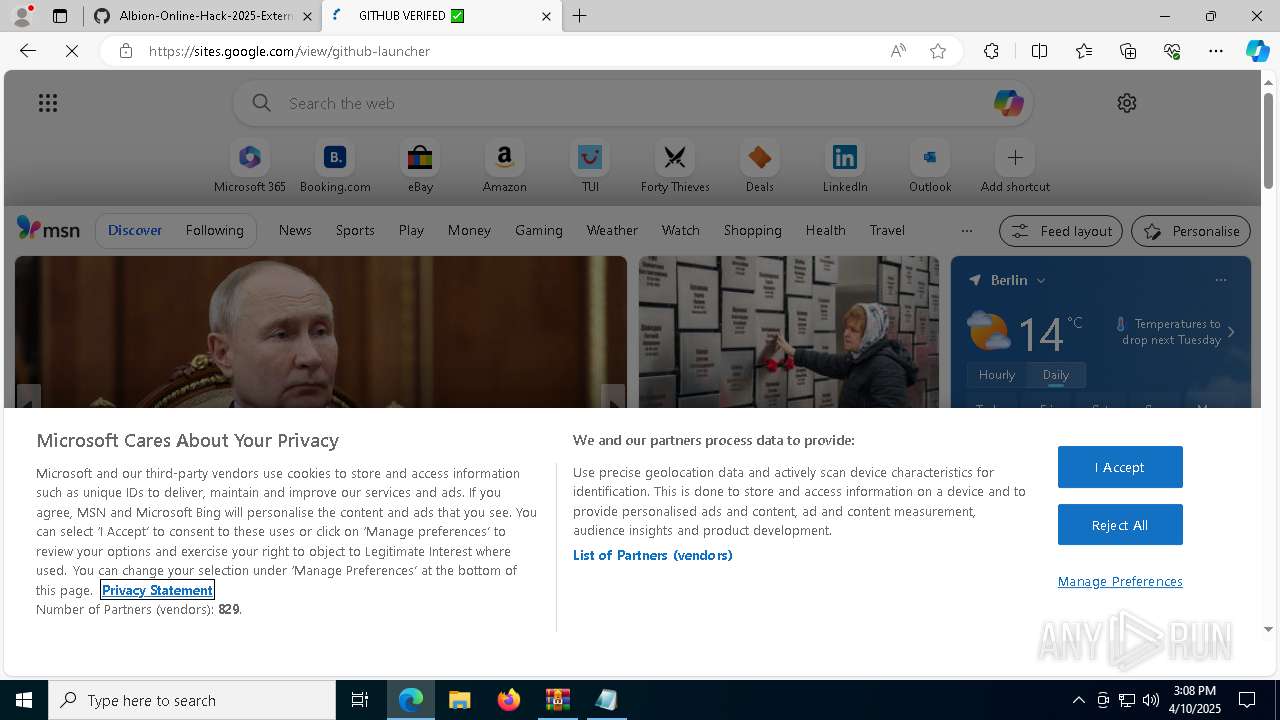Open Favorites list in toolbar

(1084, 51)
